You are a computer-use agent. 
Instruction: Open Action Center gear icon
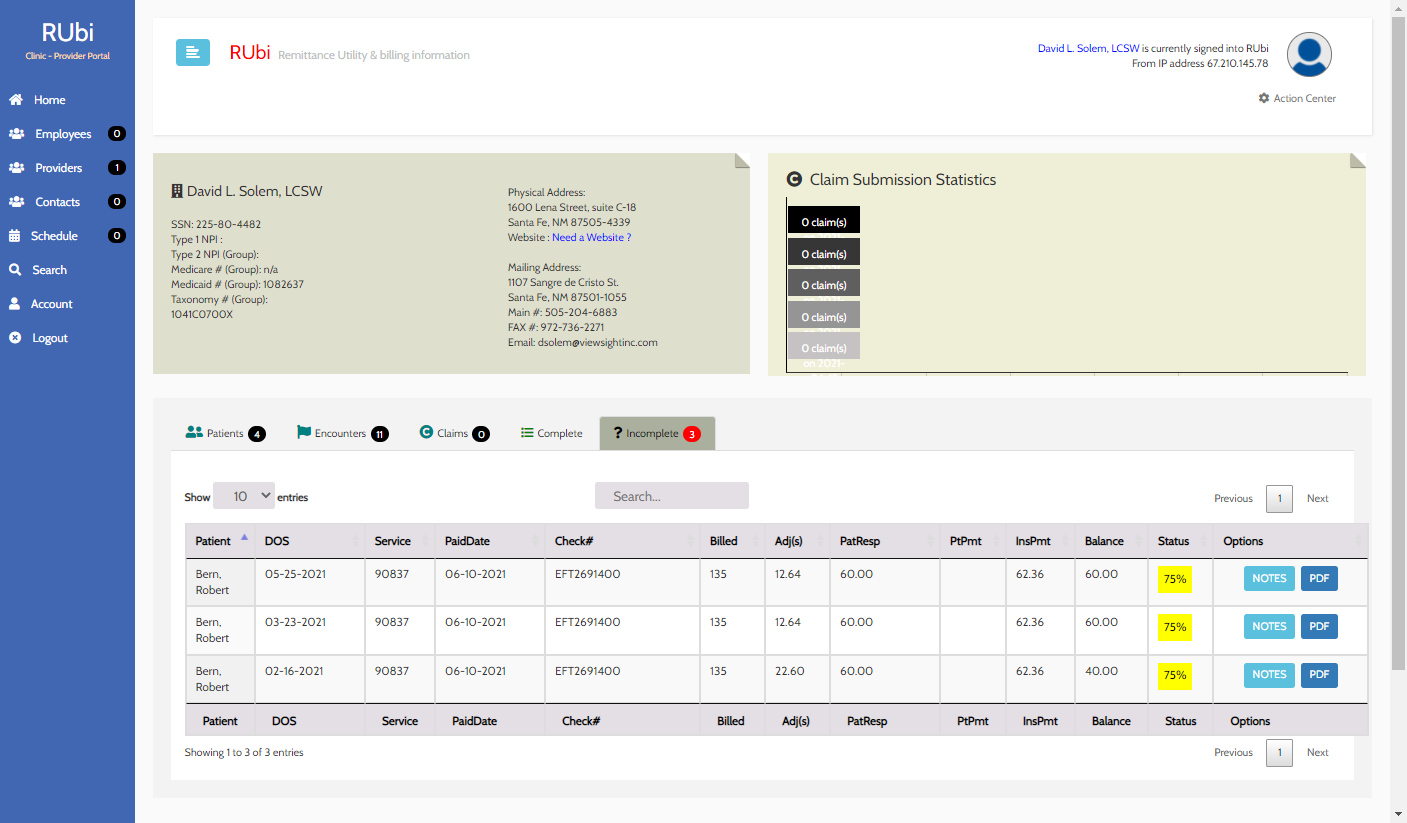tap(1264, 98)
